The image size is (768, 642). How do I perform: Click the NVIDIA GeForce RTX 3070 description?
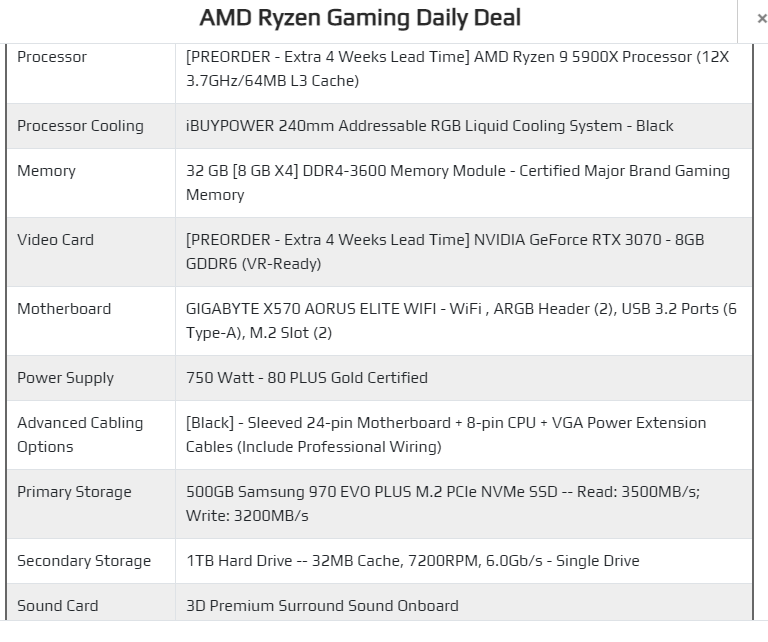click(445, 252)
